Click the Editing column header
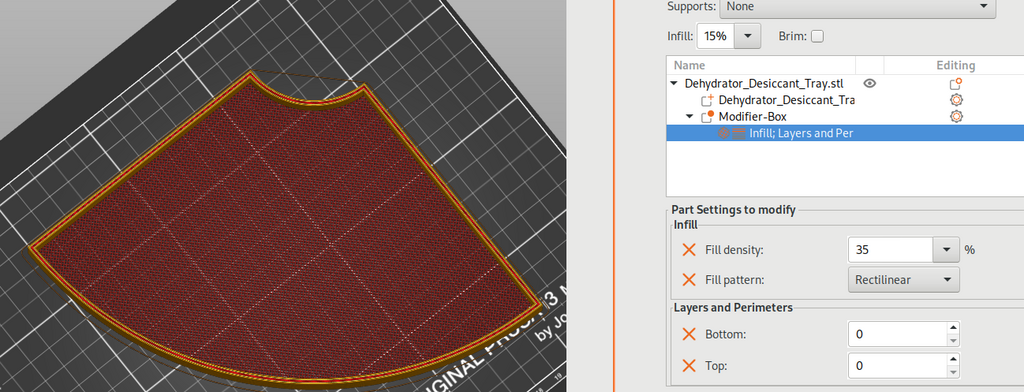 955,65
